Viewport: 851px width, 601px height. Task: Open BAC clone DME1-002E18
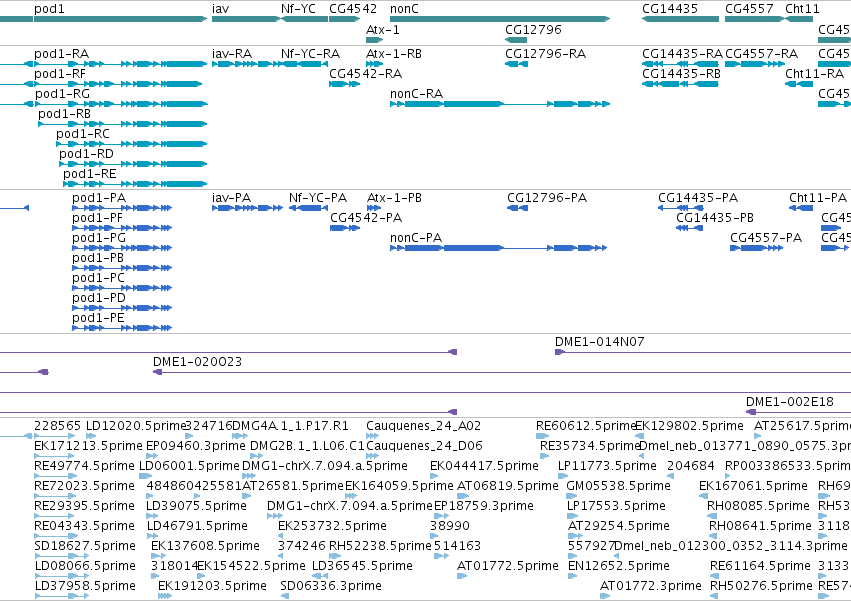[790, 402]
